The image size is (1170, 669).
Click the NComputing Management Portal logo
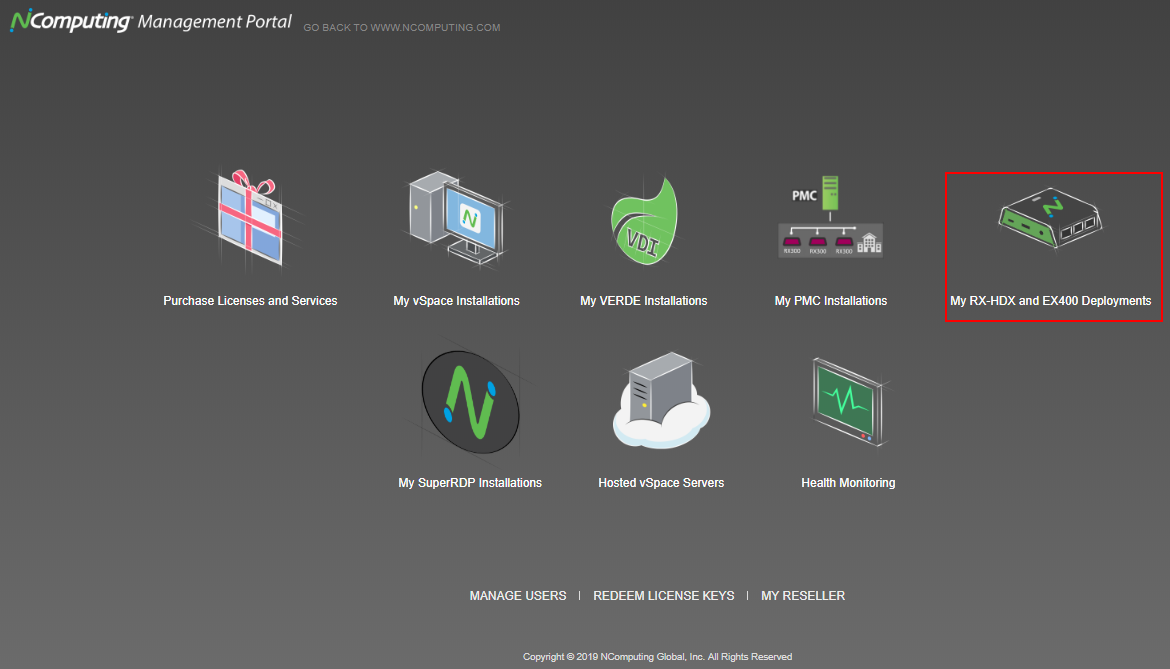pyautogui.click(x=151, y=21)
